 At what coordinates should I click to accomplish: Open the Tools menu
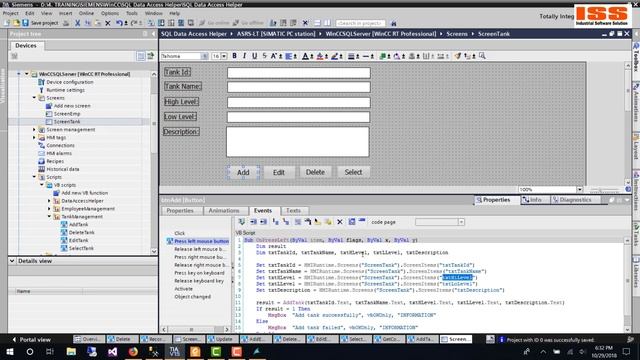click(x=131, y=13)
